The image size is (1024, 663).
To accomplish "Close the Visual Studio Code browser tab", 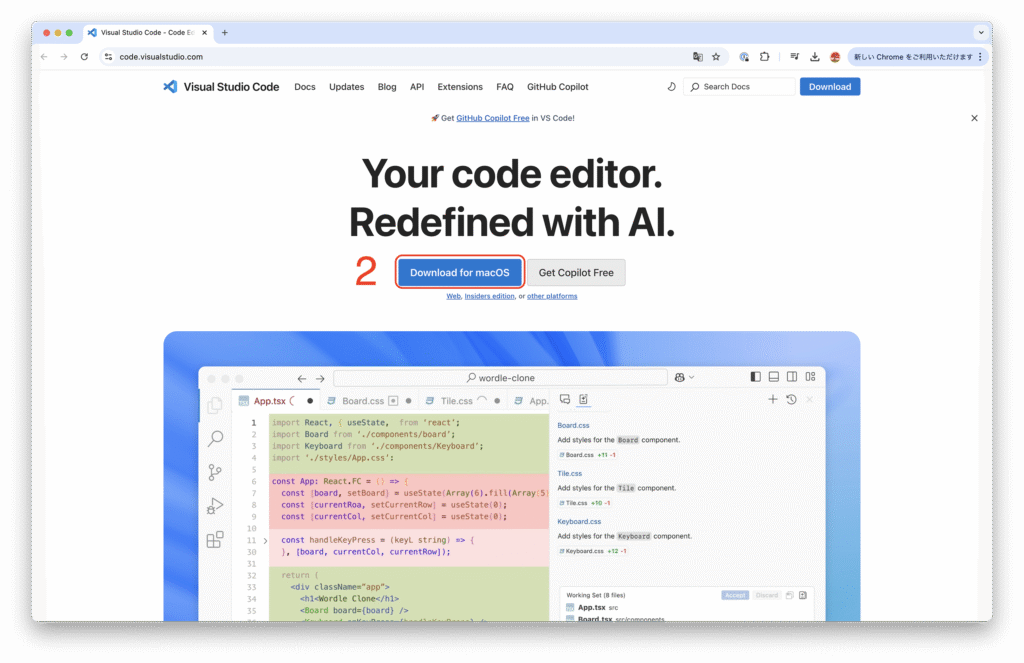I will click(204, 33).
